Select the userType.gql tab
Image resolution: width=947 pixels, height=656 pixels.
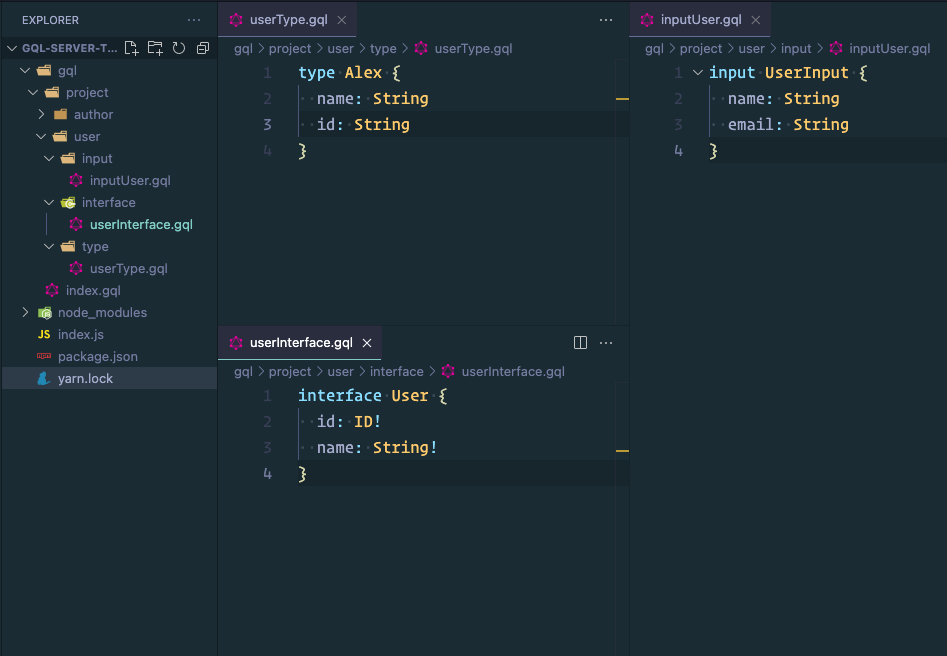point(287,20)
